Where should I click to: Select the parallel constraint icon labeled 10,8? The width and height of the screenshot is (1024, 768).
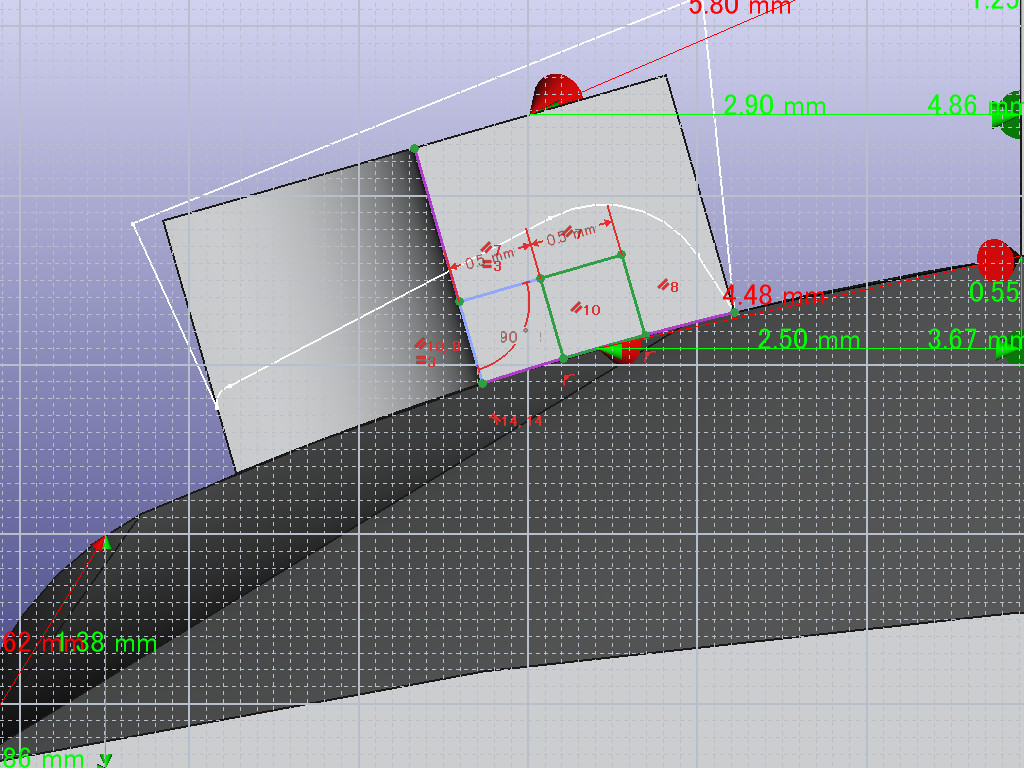pos(437,346)
